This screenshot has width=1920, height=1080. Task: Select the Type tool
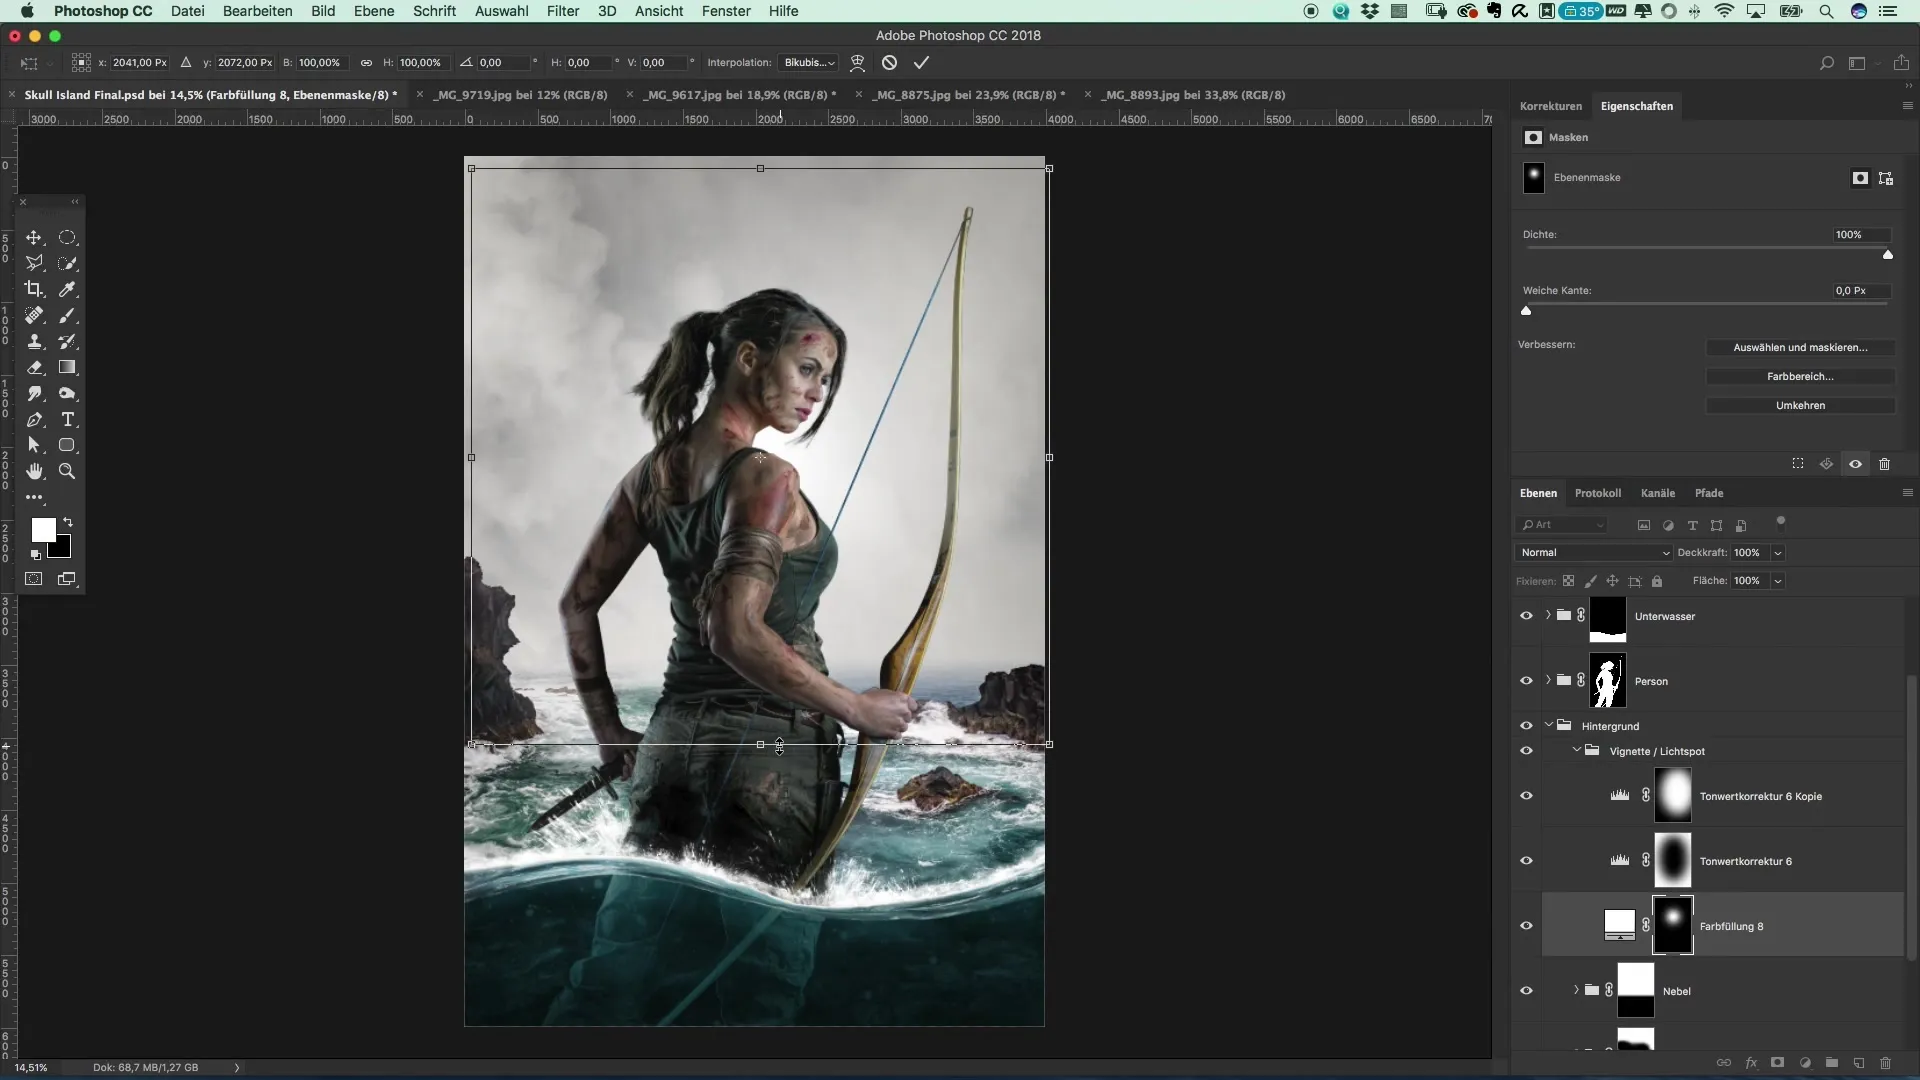(67, 419)
